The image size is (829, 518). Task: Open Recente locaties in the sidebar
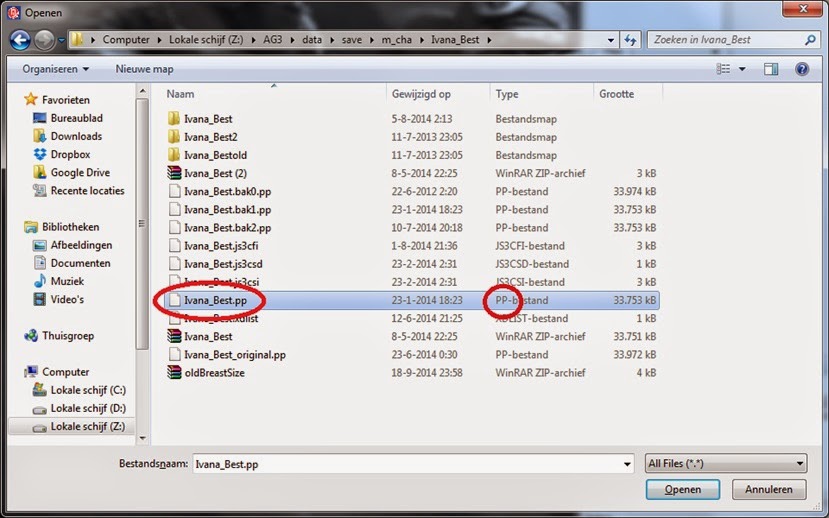(x=87, y=191)
